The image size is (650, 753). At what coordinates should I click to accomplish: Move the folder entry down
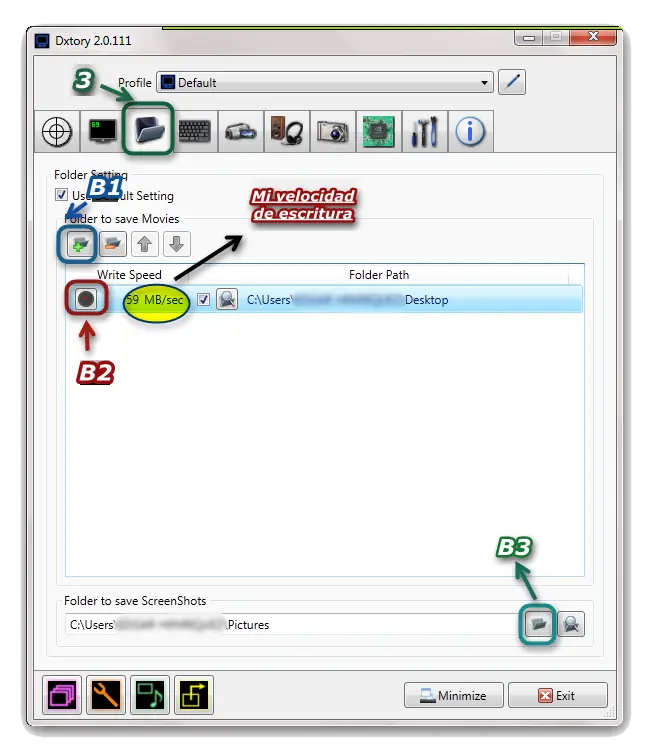[177, 244]
